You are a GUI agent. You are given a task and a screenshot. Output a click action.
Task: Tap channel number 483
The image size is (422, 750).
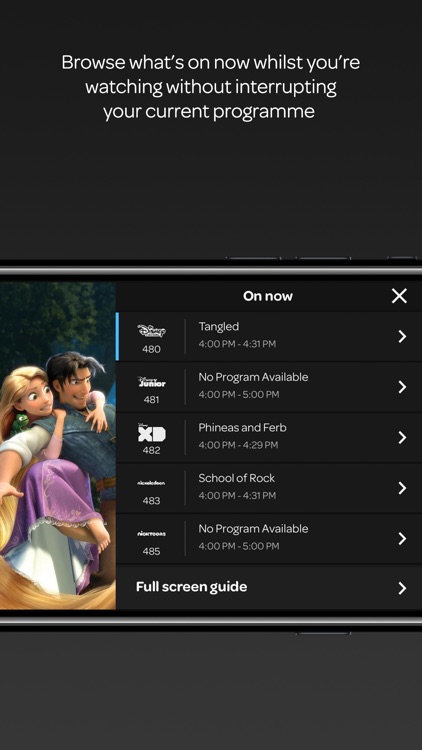[151, 501]
